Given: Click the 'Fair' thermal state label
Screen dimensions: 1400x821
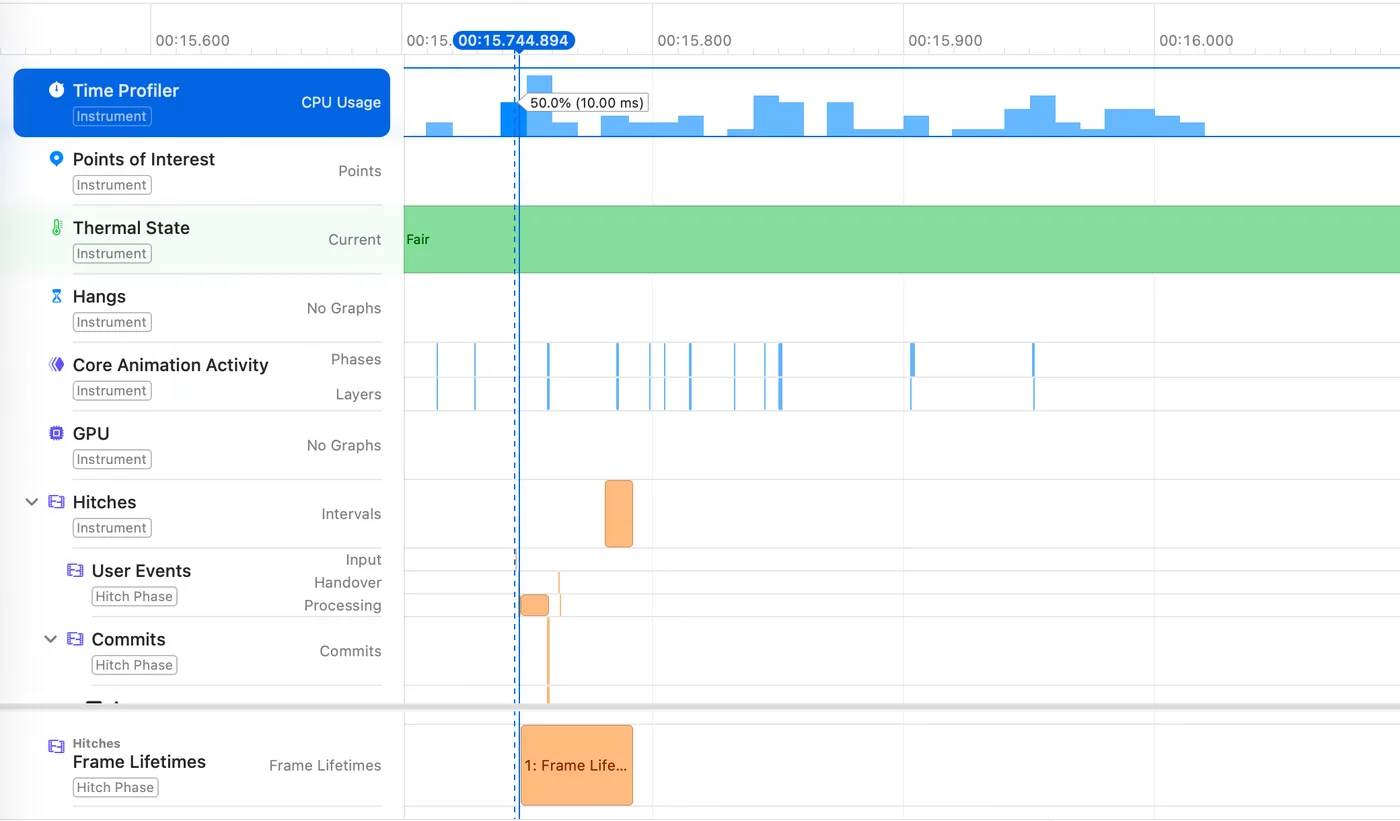Looking at the screenshot, I should pos(418,240).
